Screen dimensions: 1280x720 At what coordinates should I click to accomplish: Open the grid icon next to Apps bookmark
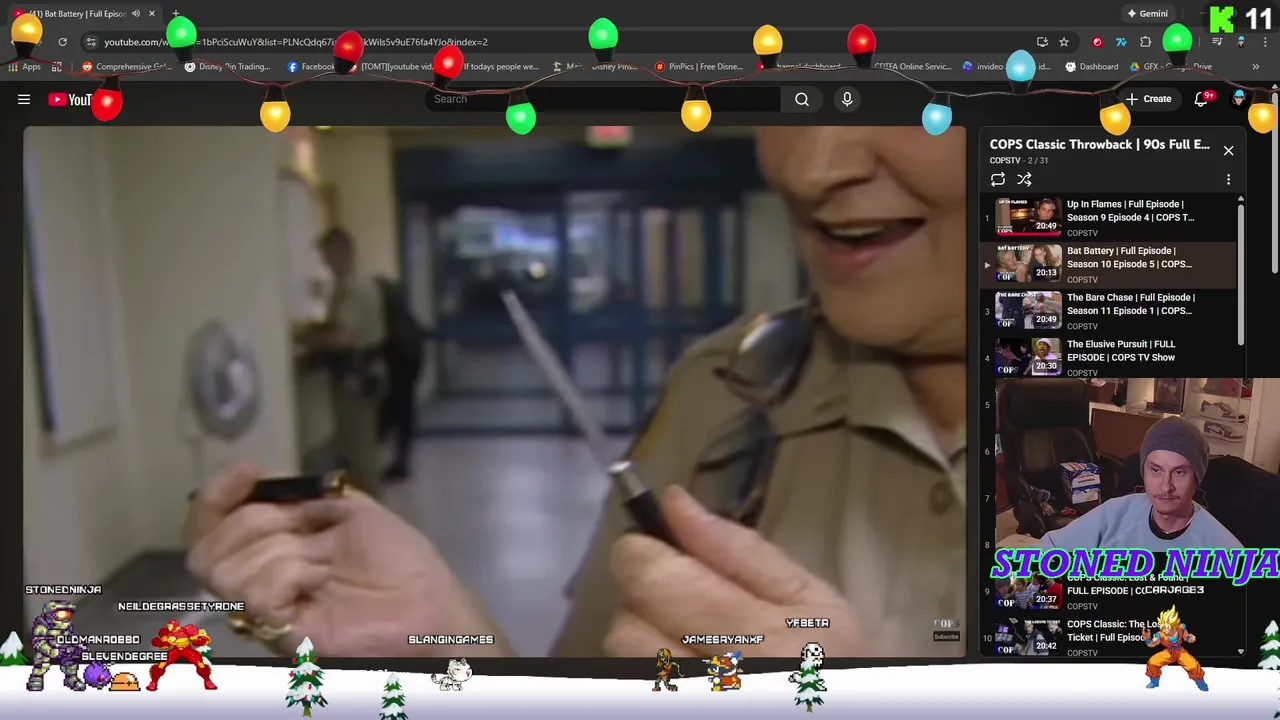(x=57, y=67)
